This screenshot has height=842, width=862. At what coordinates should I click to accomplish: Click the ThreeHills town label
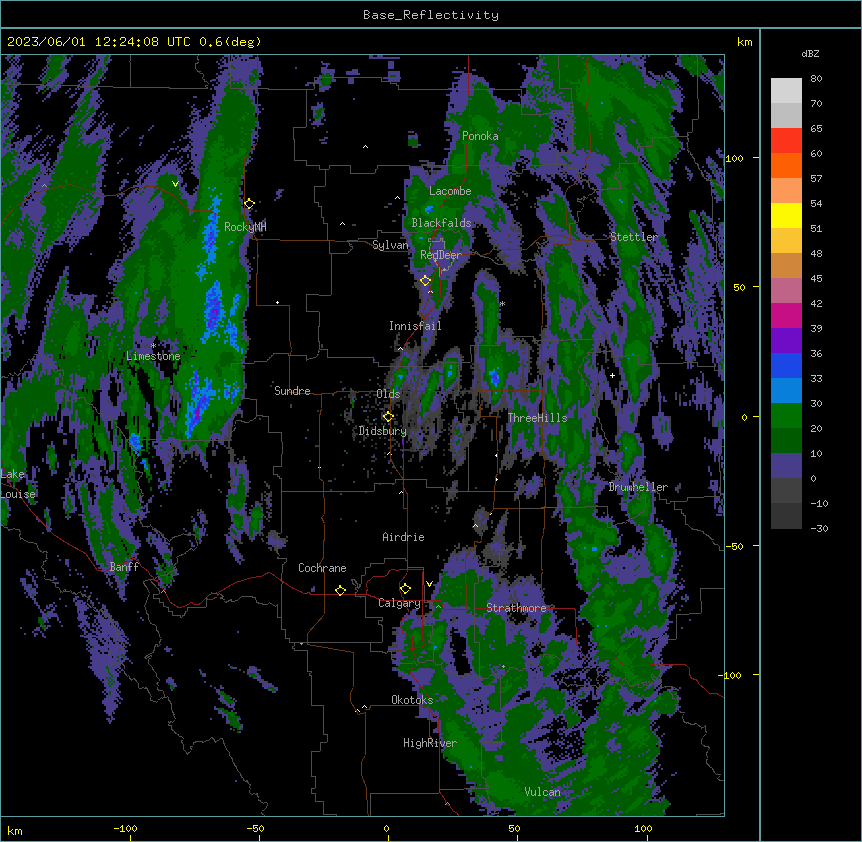point(538,418)
